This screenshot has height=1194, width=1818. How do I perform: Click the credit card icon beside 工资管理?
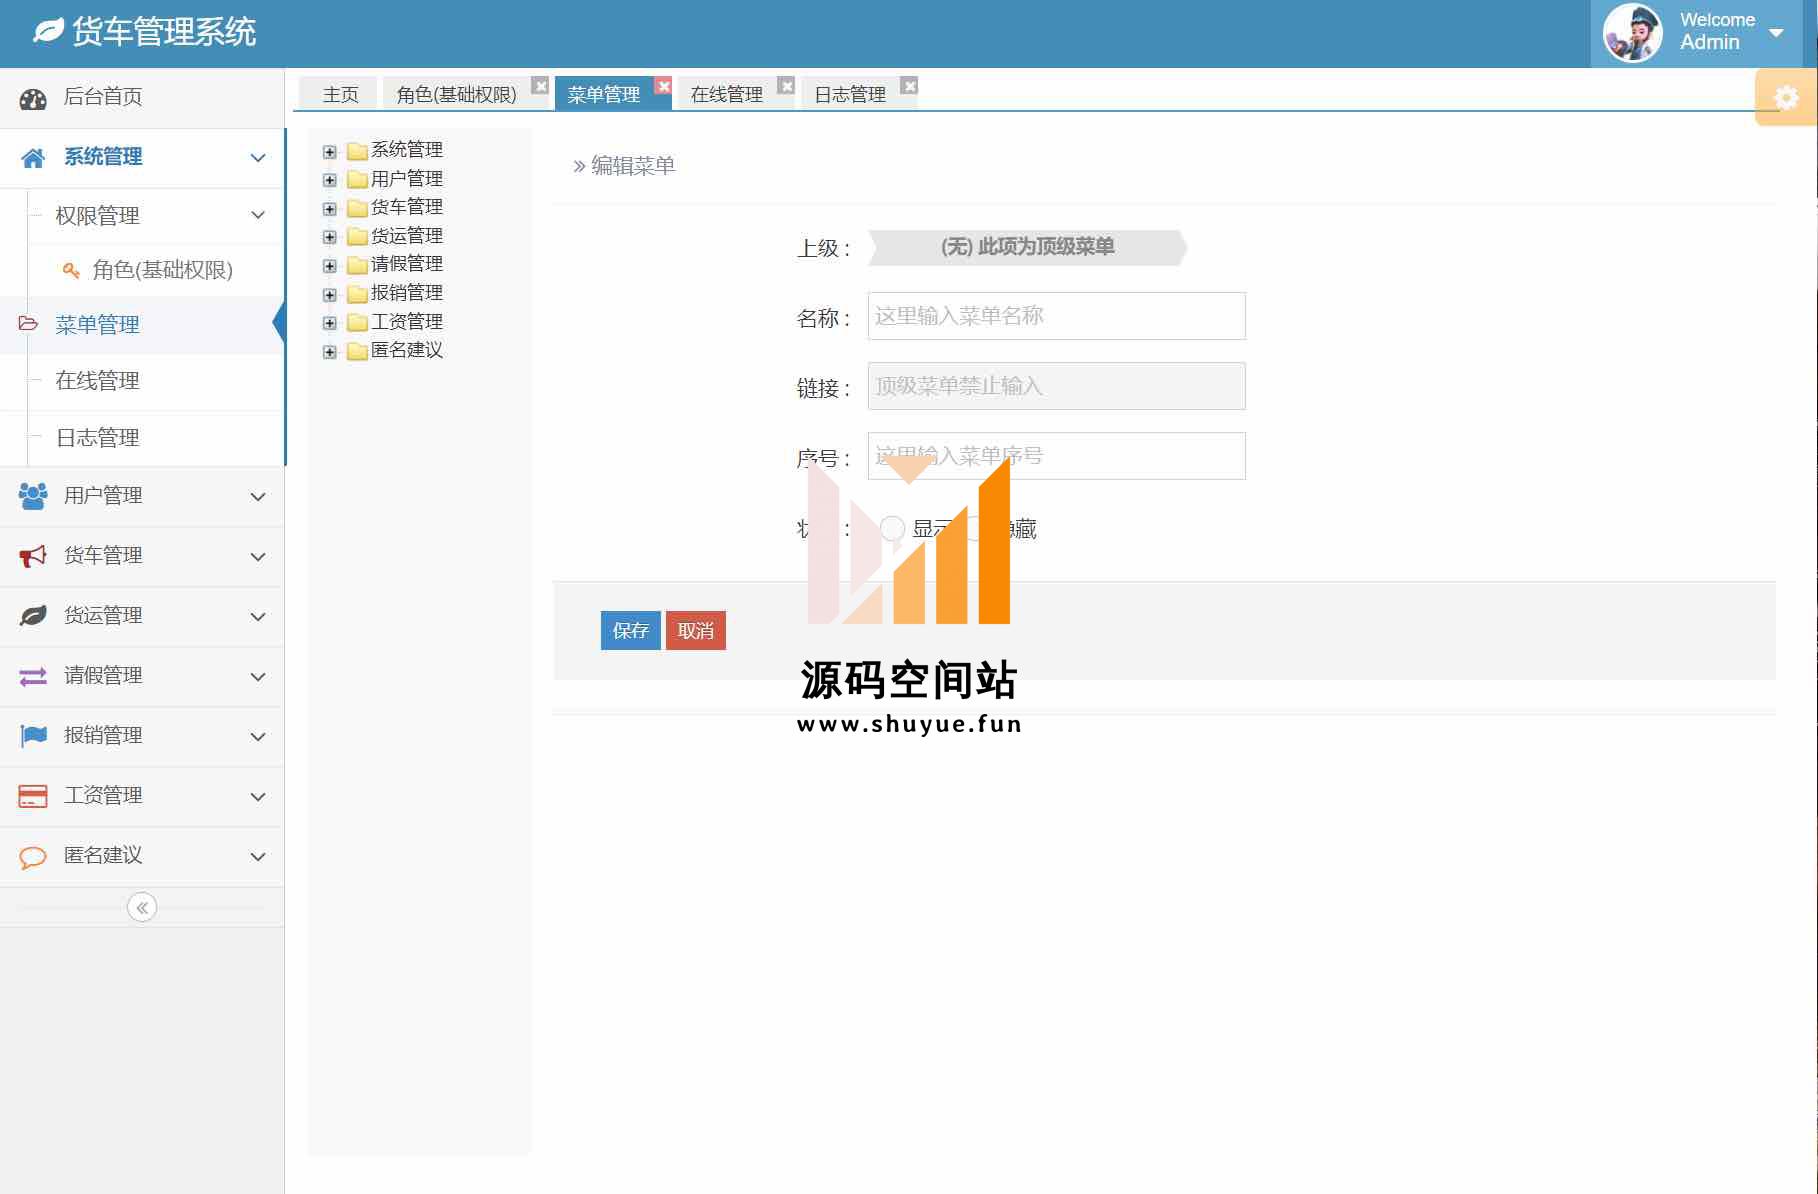pyautogui.click(x=33, y=796)
